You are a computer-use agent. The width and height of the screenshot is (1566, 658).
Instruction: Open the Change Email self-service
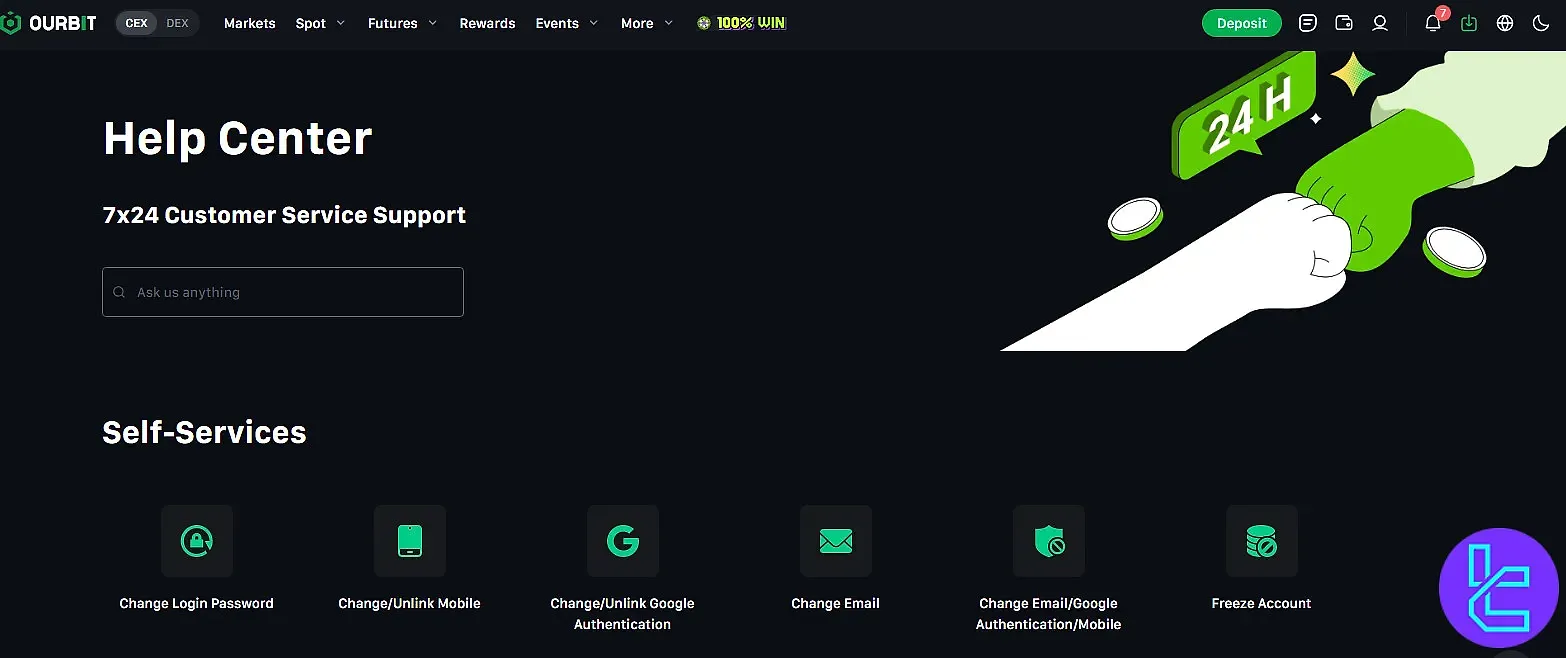835,541
